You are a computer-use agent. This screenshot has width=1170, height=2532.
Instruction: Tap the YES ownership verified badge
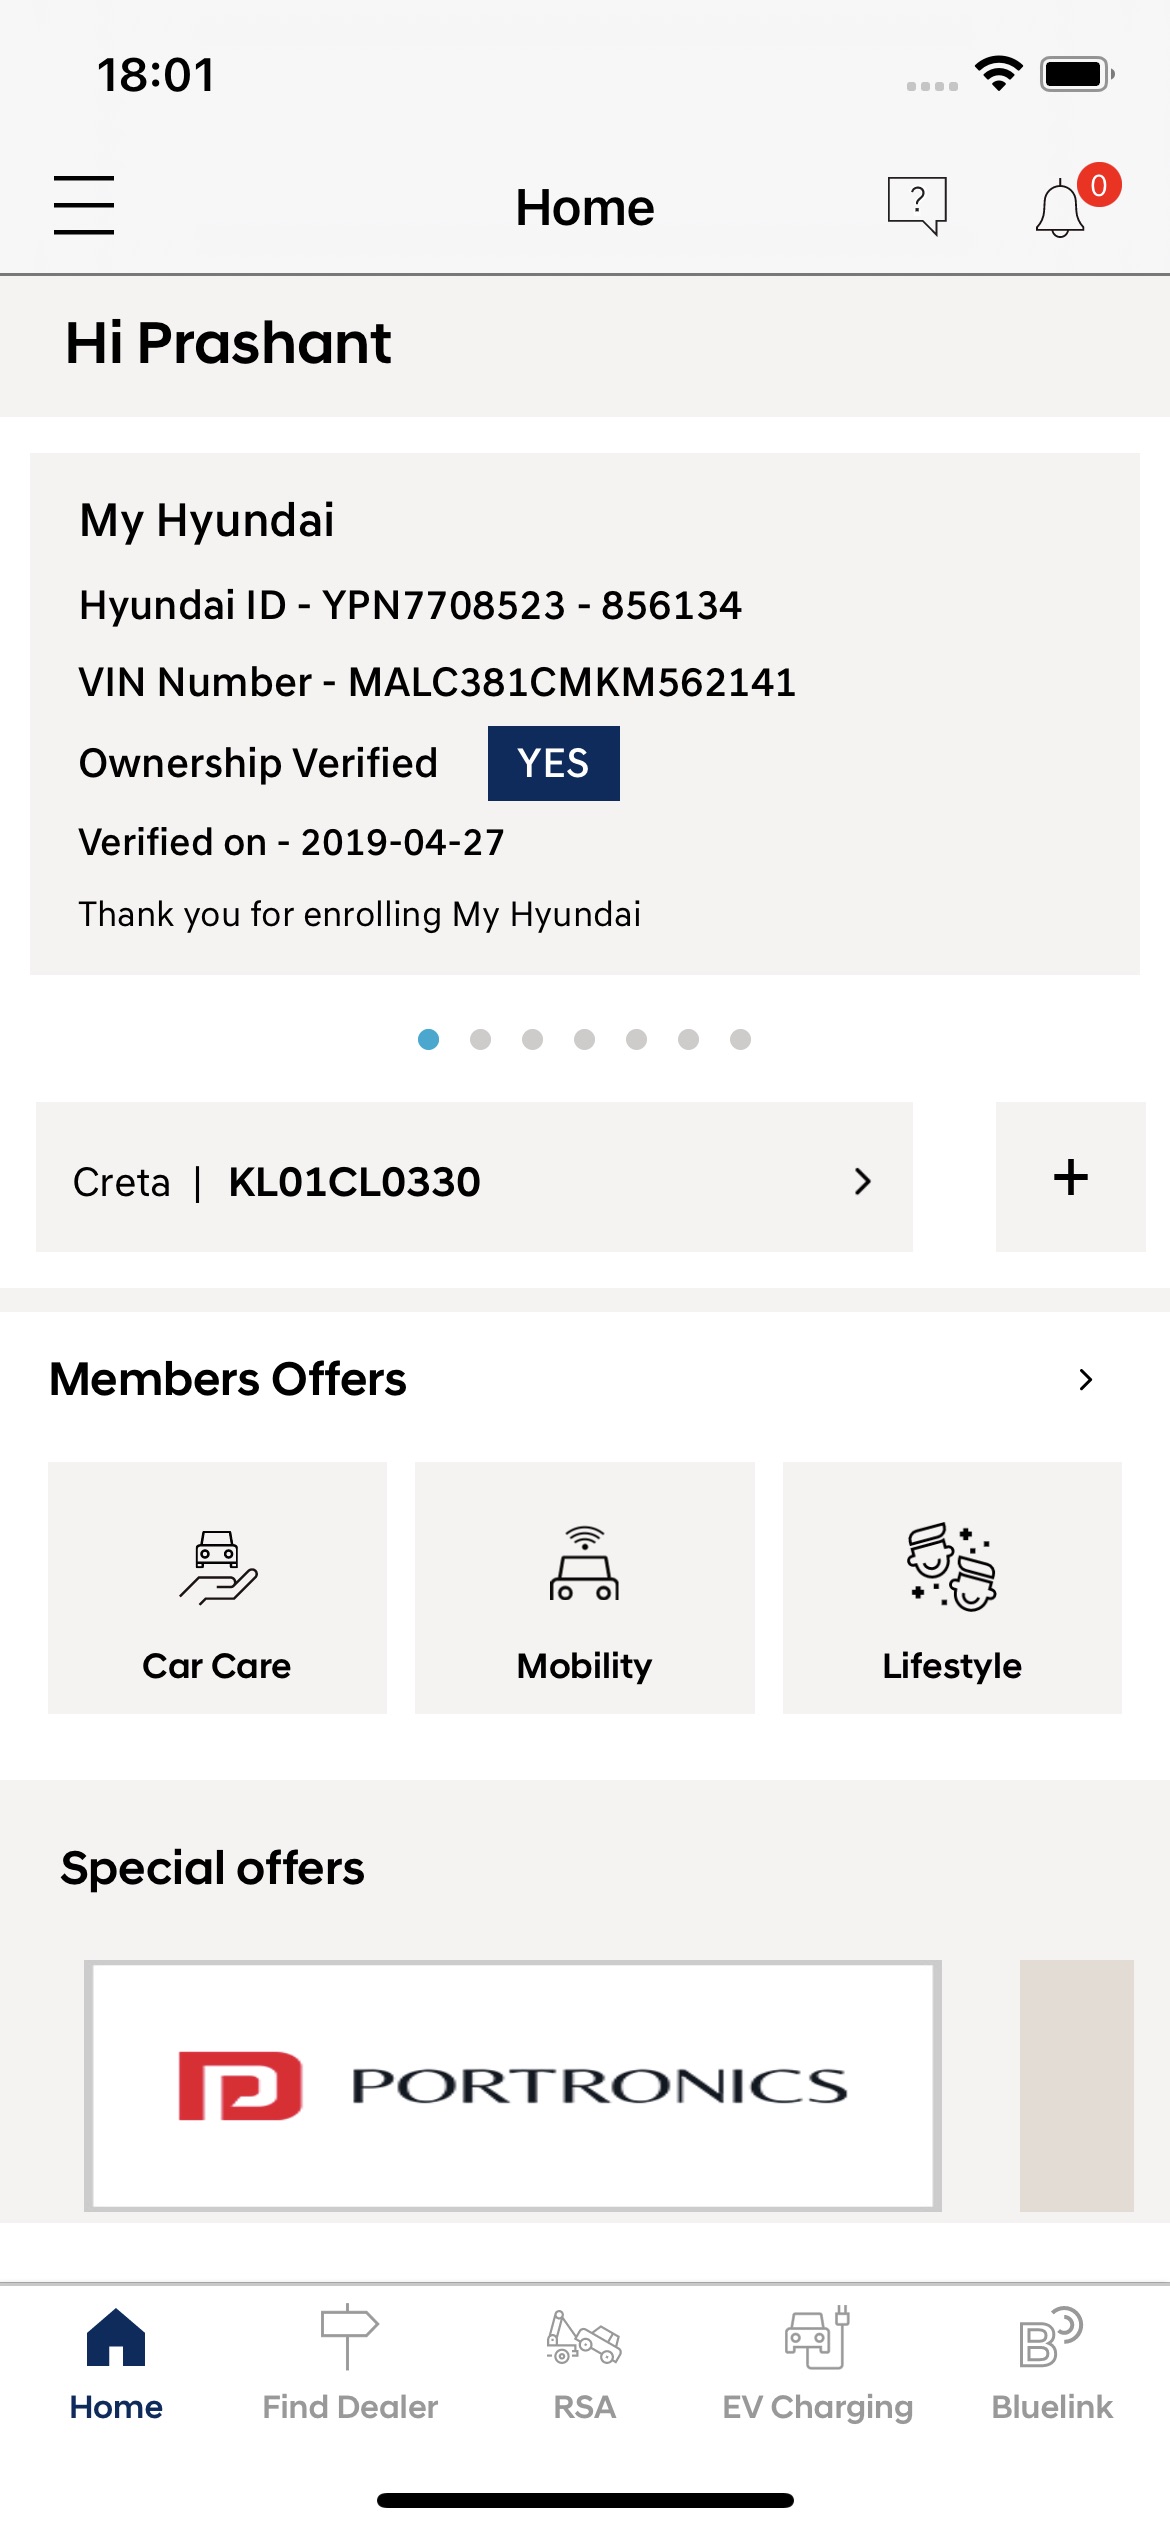coord(553,763)
